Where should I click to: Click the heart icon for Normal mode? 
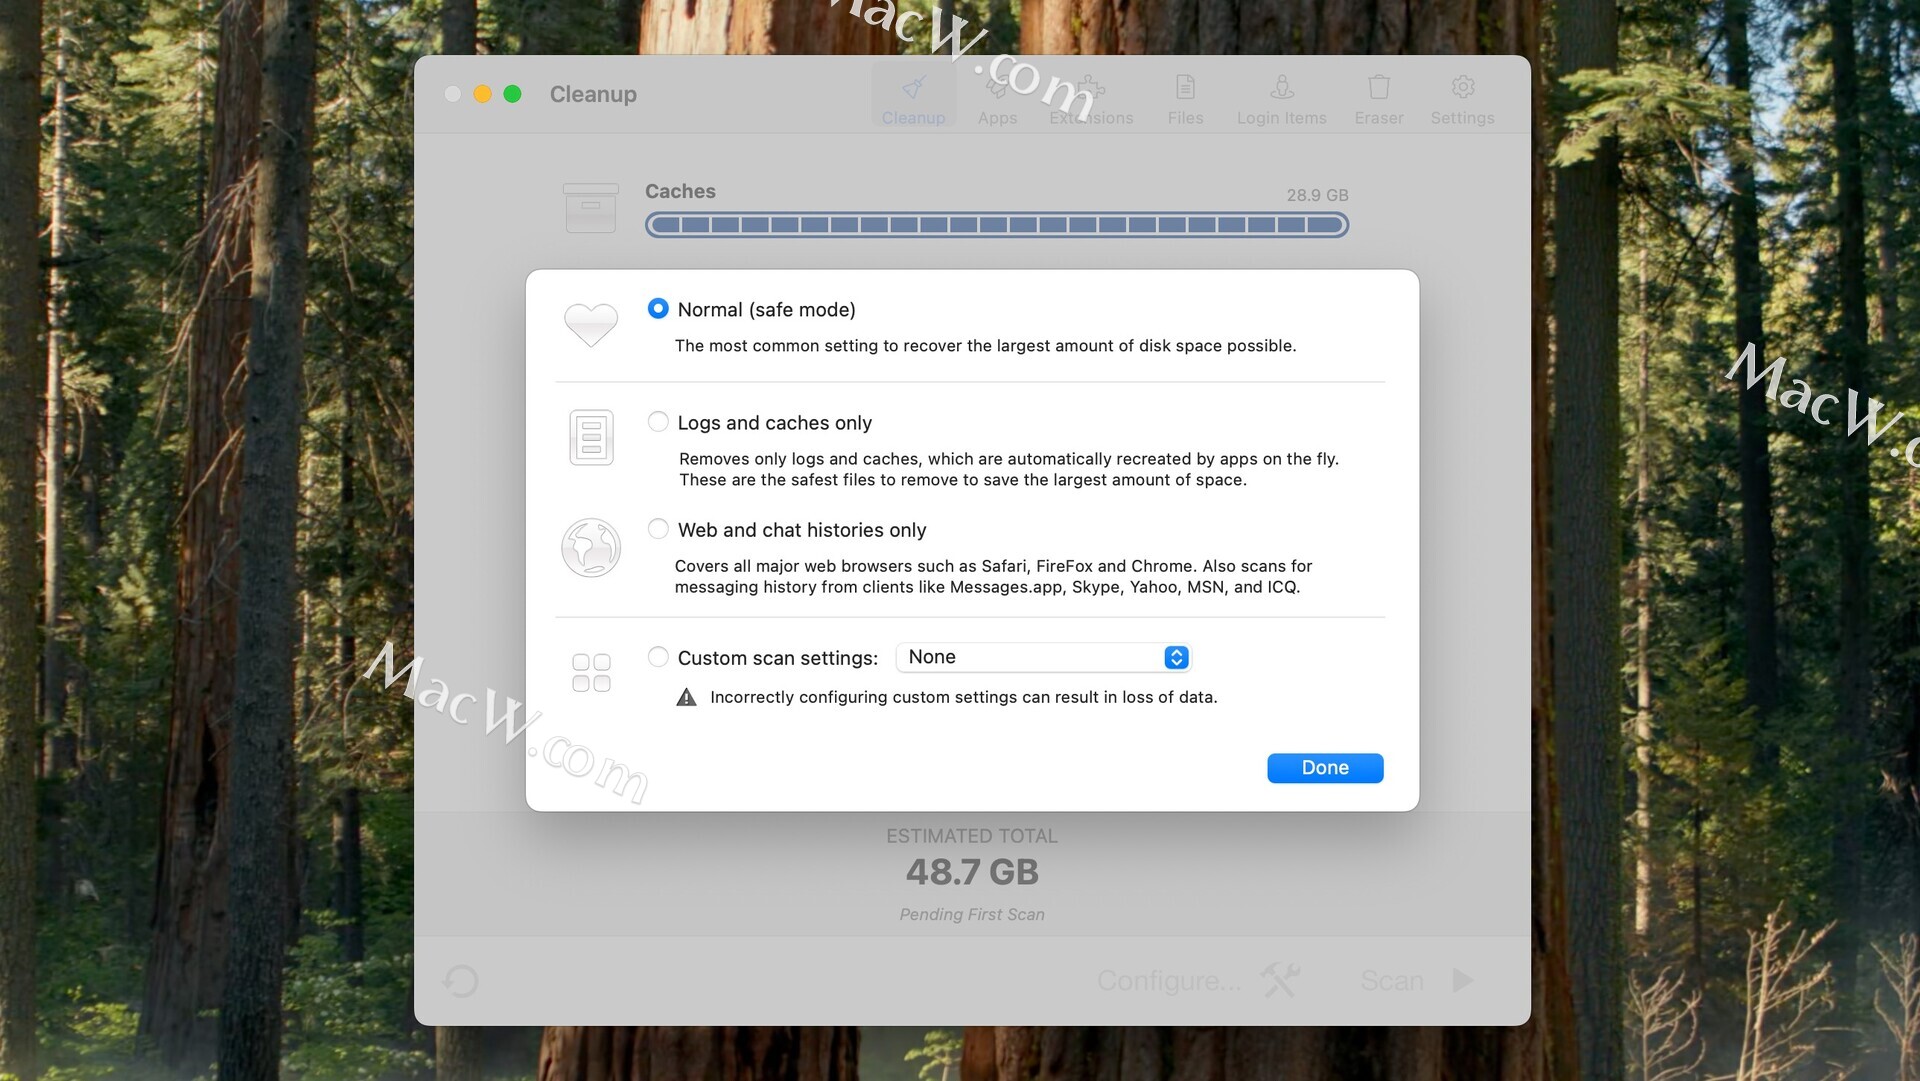591,325
